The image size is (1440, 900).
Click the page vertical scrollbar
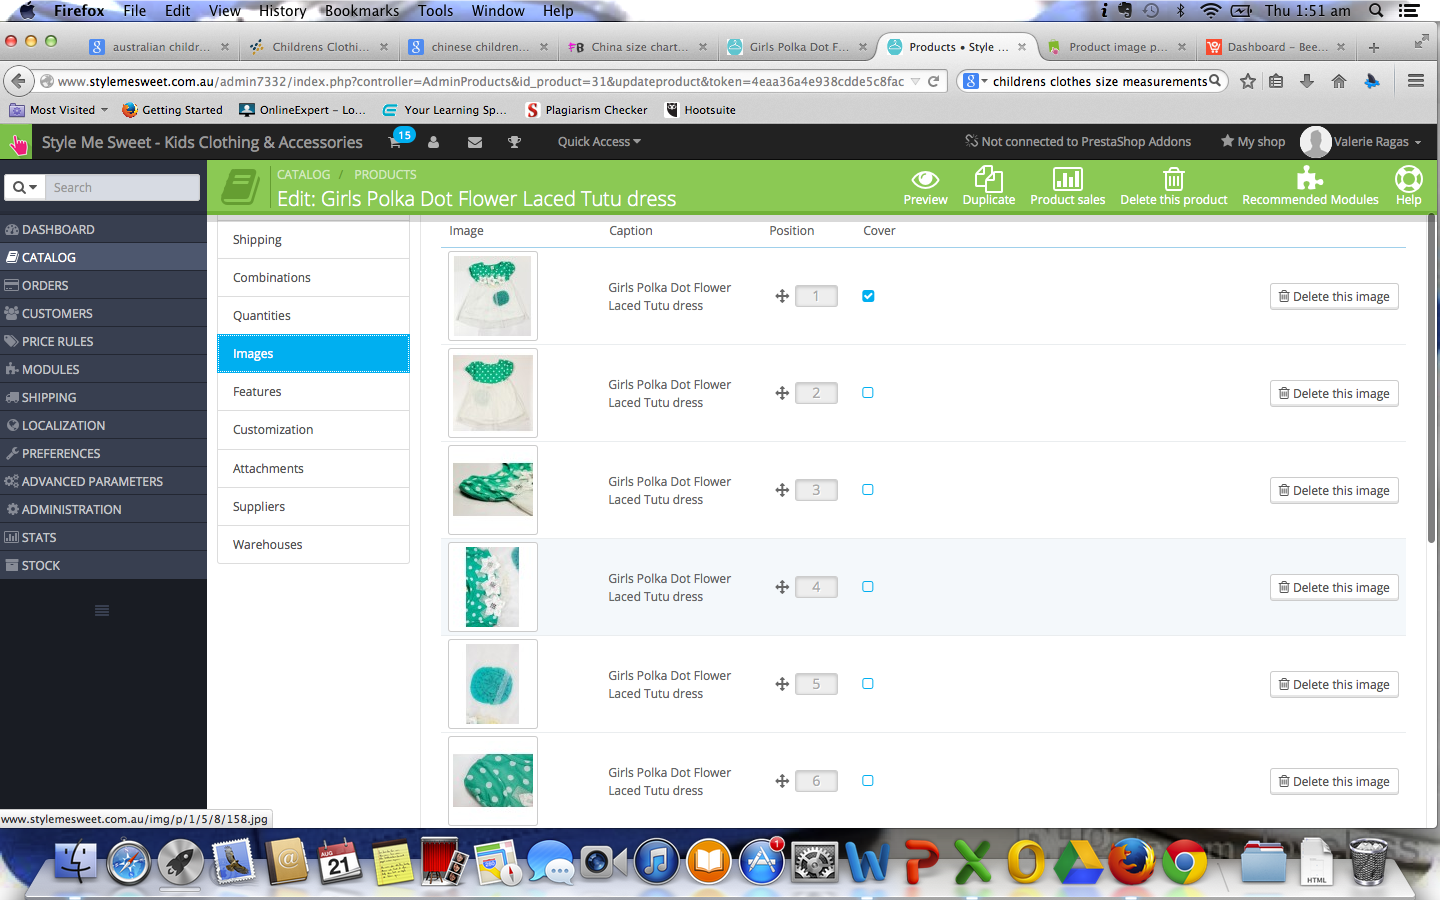pos(1431,380)
